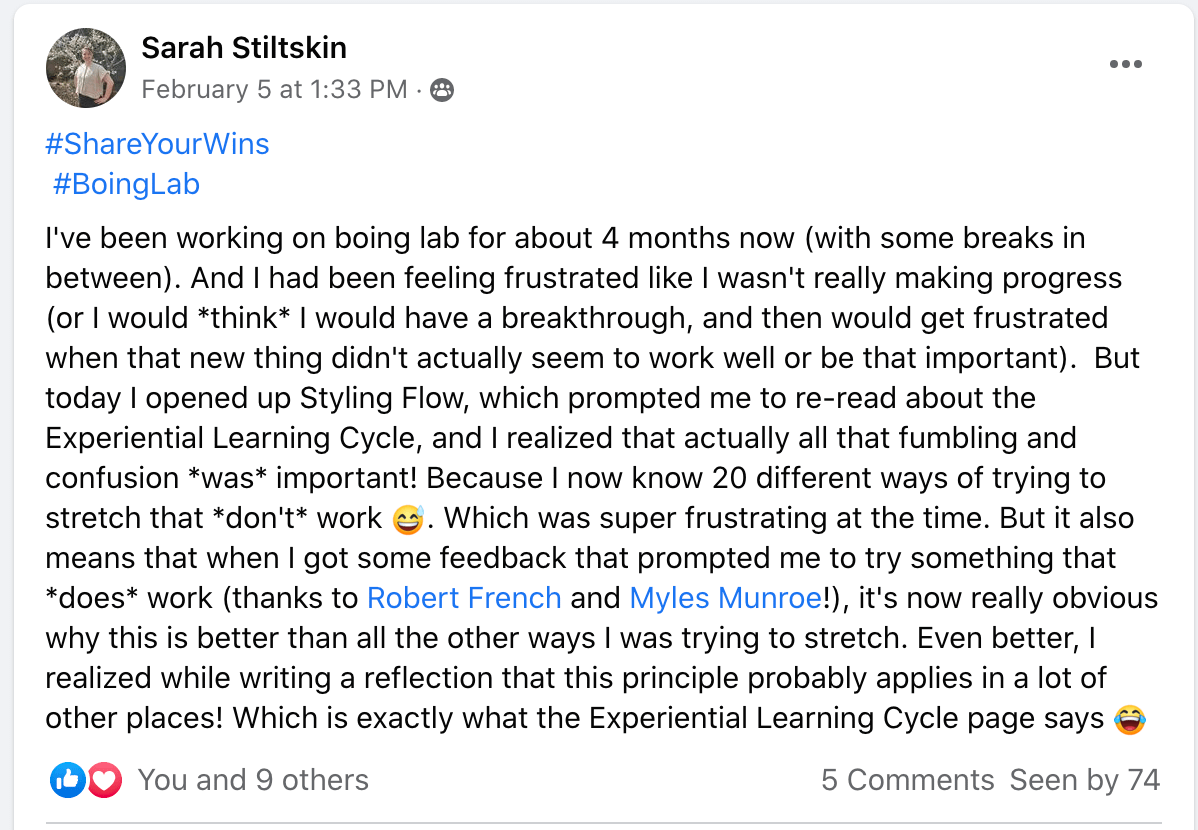Click the author name Sarah Stiltskin
This screenshot has width=1198, height=830.
tap(244, 47)
